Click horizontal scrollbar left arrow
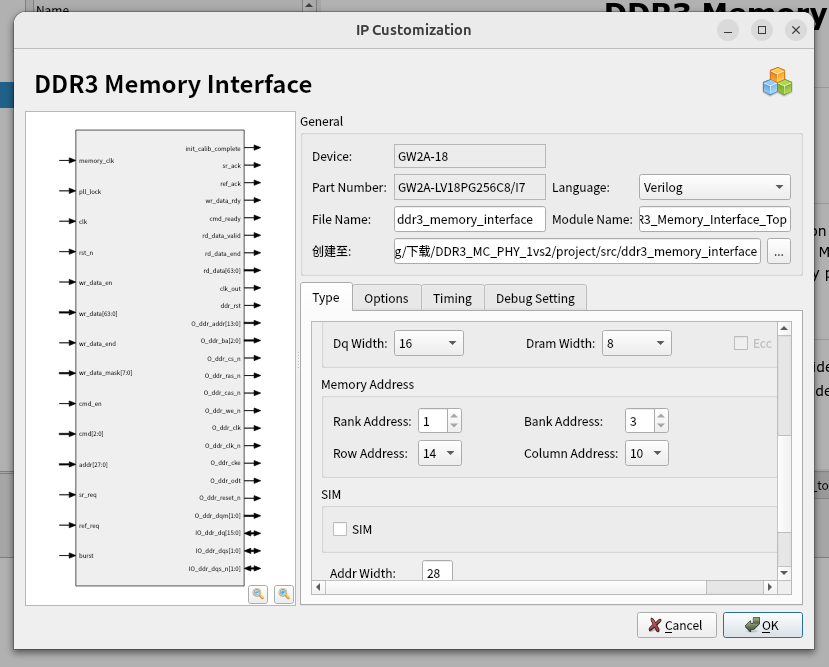 tap(318, 587)
